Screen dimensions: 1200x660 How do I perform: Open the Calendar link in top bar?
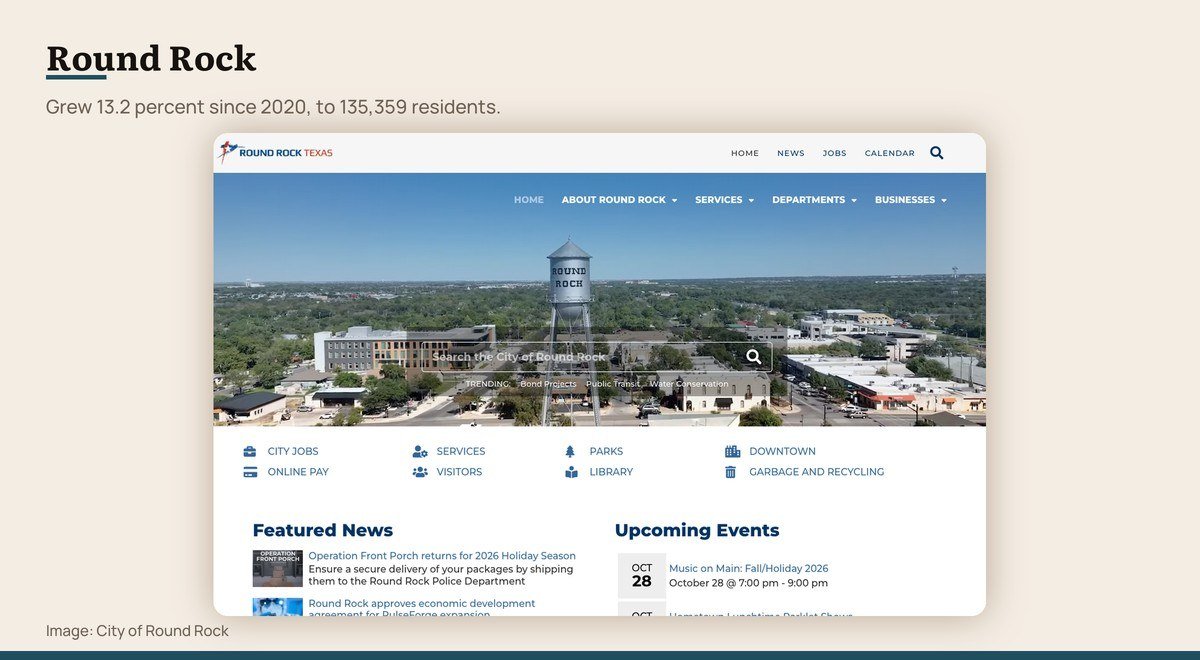coord(890,153)
